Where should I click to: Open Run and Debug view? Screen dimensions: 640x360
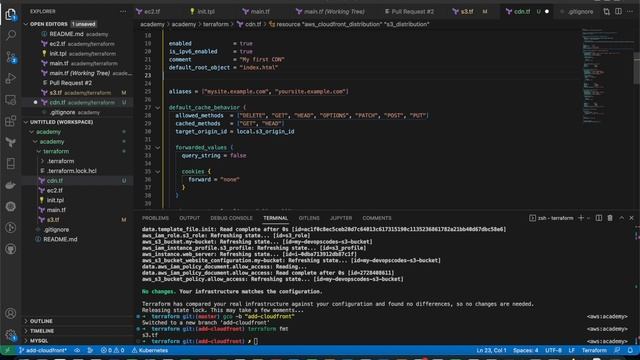coord(11,78)
